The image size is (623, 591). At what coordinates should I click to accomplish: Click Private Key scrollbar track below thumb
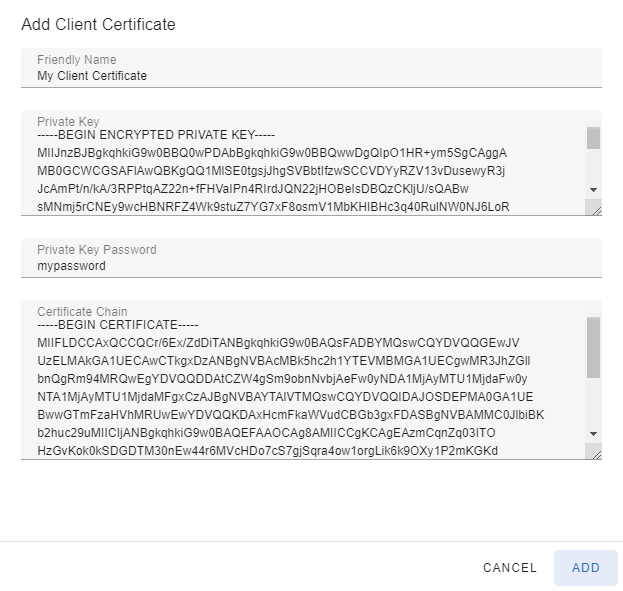593,166
